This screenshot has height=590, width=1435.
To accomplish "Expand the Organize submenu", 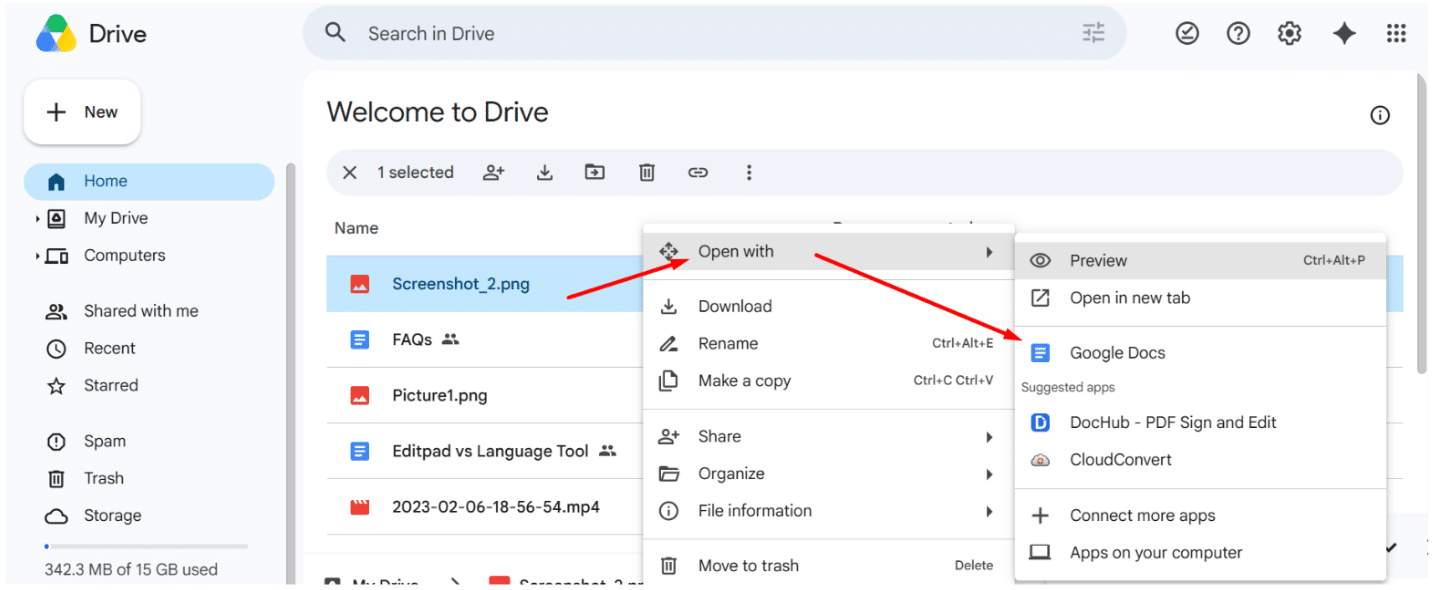I will 828,473.
